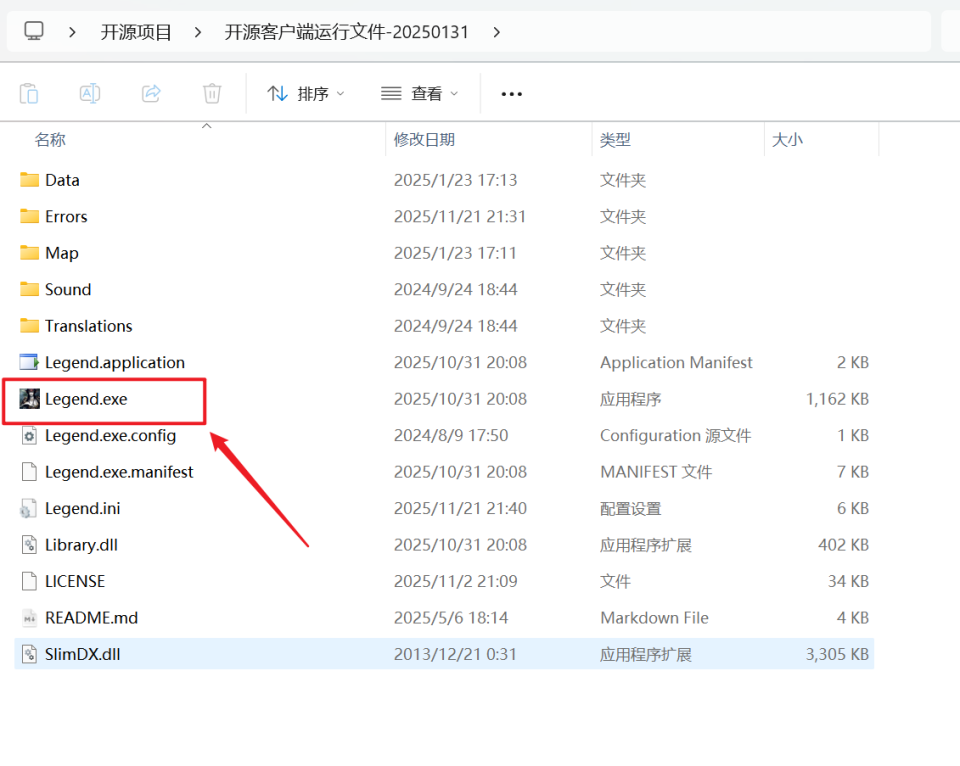Select the file name Legend.application
Image resolution: width=960 pixels, height=766 pixels.
115,362
